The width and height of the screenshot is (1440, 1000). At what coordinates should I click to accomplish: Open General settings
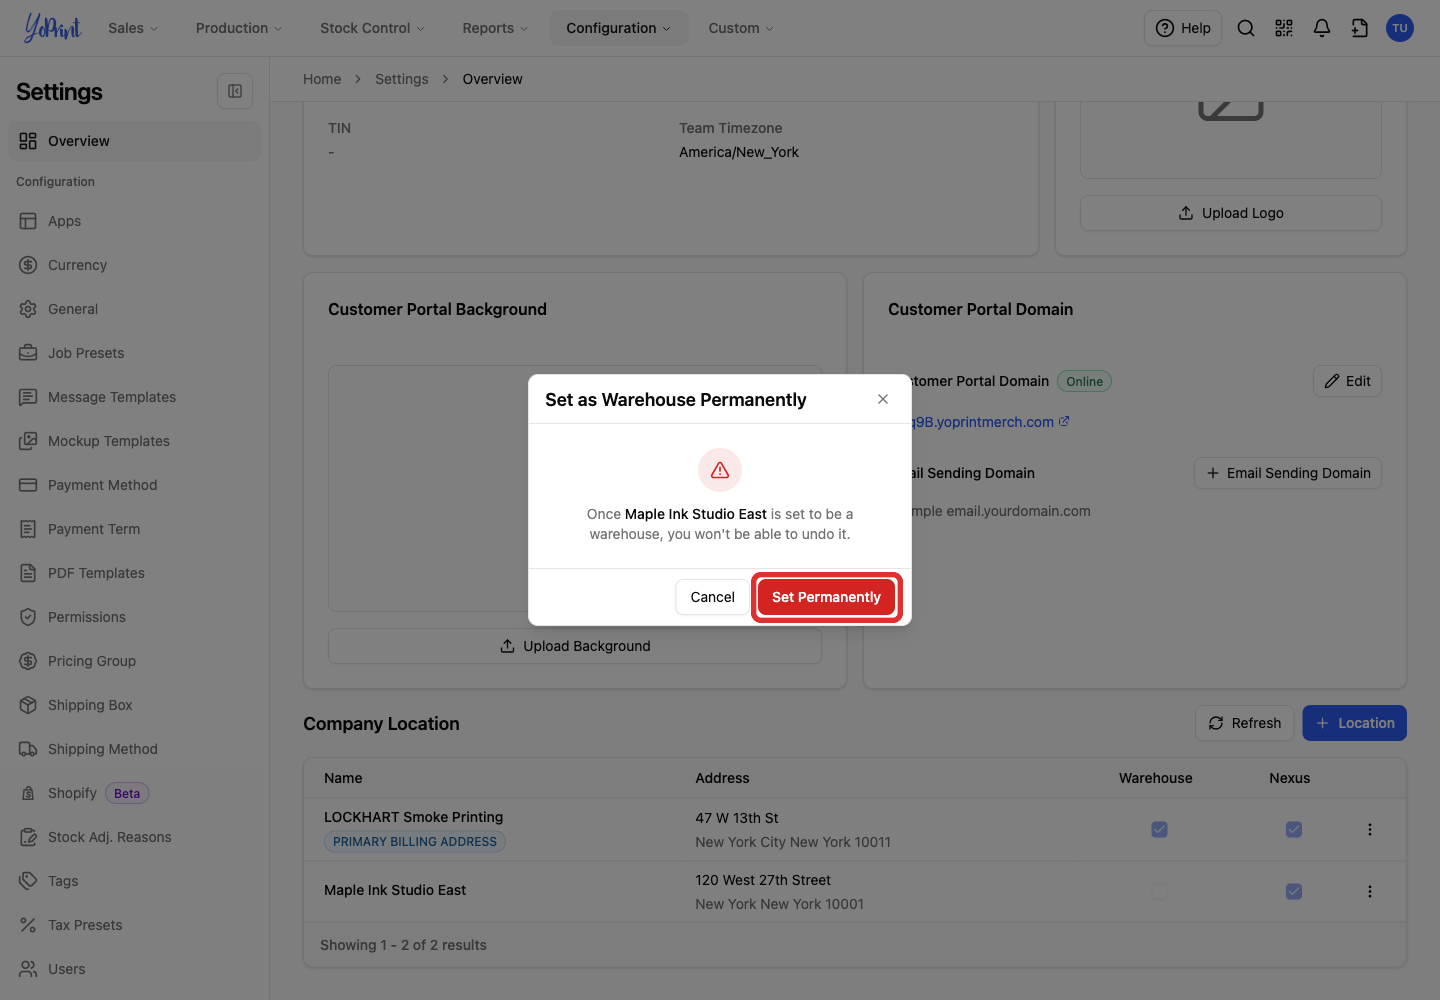(x=135, y=309)
